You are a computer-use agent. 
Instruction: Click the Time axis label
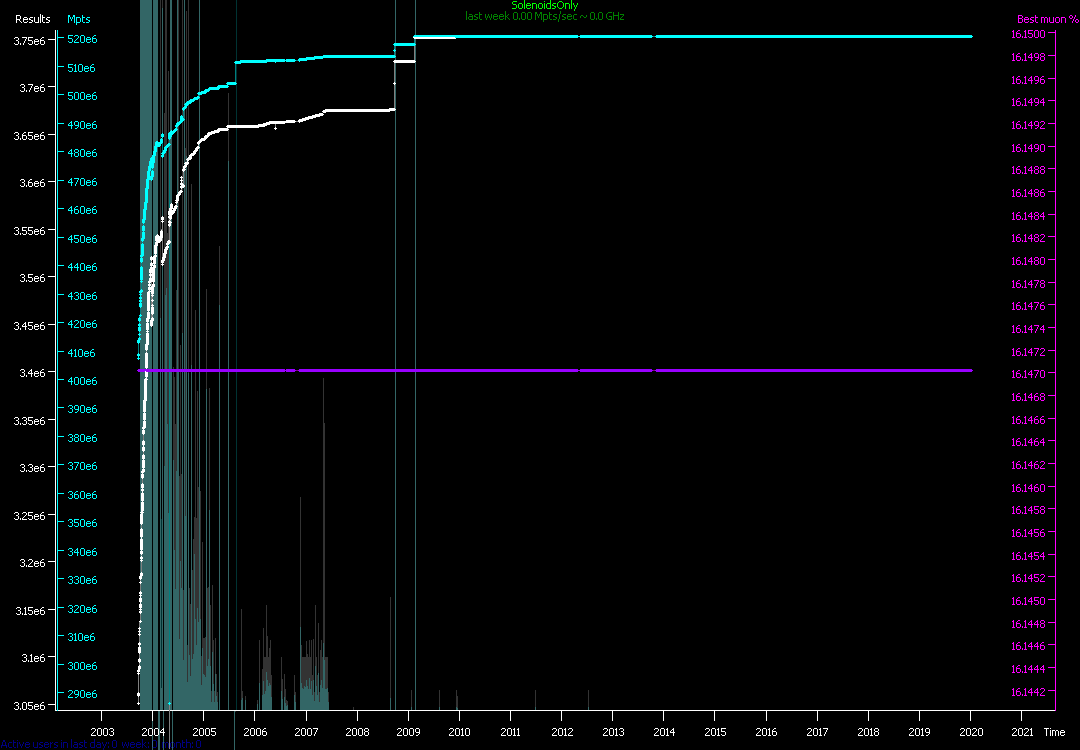point(1054,732)
